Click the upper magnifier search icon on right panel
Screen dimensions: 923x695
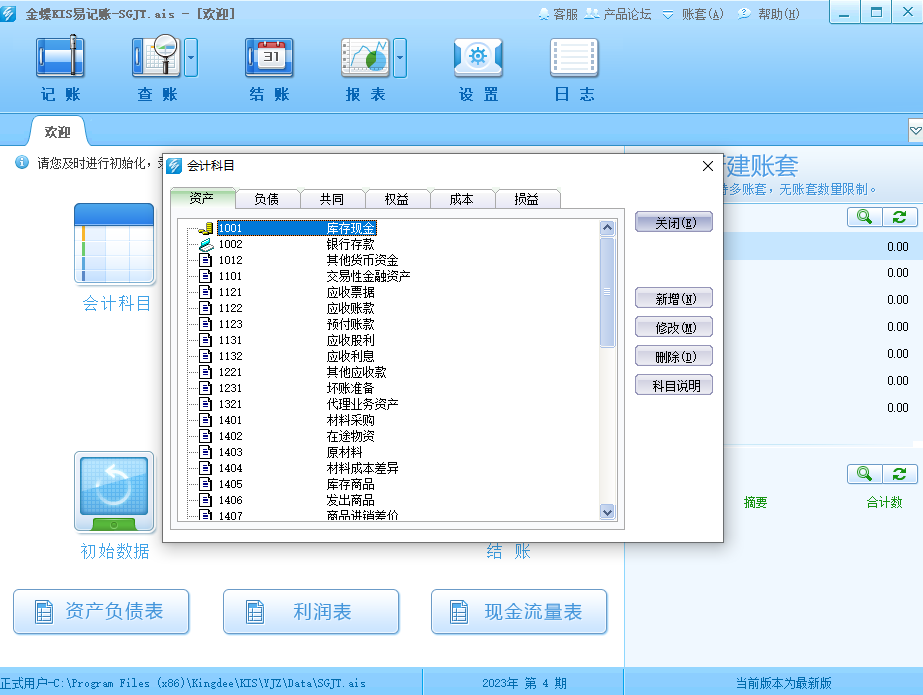click(x=864, y=217)
